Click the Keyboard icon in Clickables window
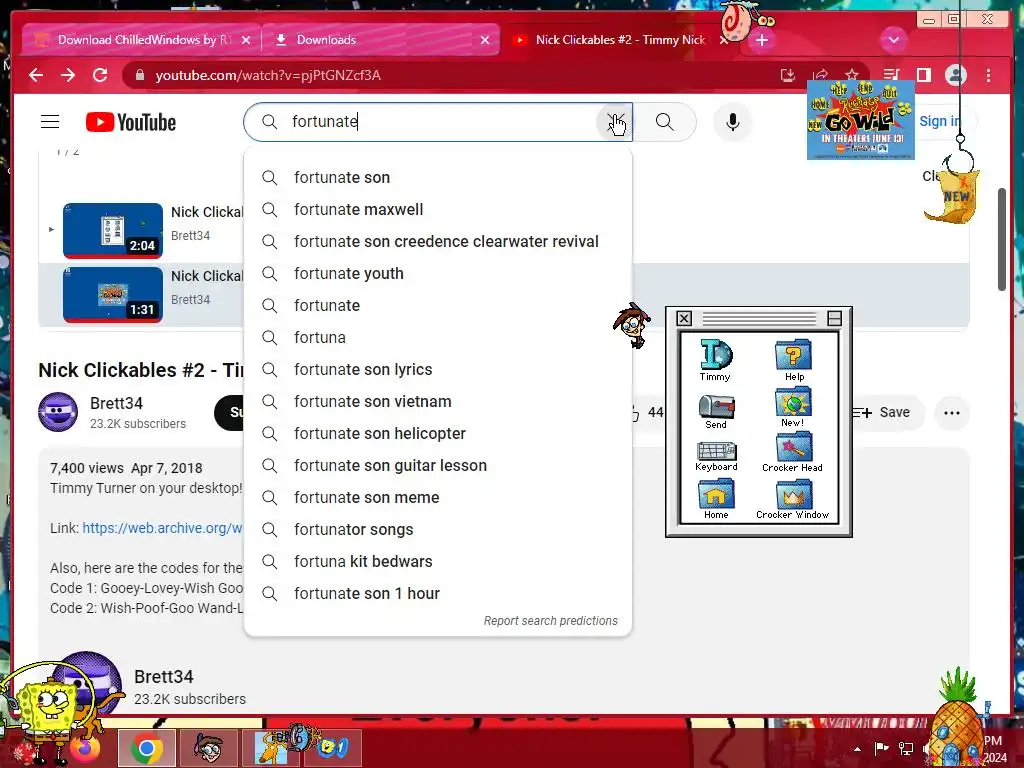The image size is (1024, 768). pyautogui.click(x=716, y=456)
